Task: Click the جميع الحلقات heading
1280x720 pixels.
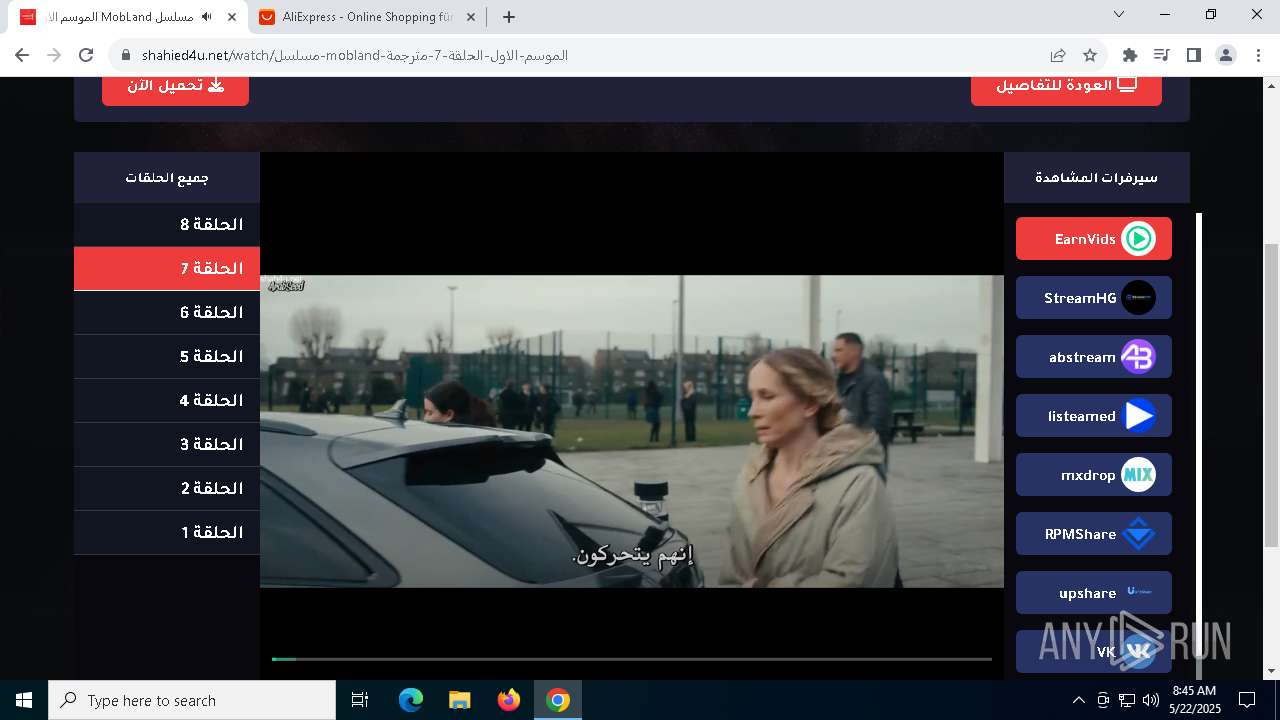Action: 167,178
